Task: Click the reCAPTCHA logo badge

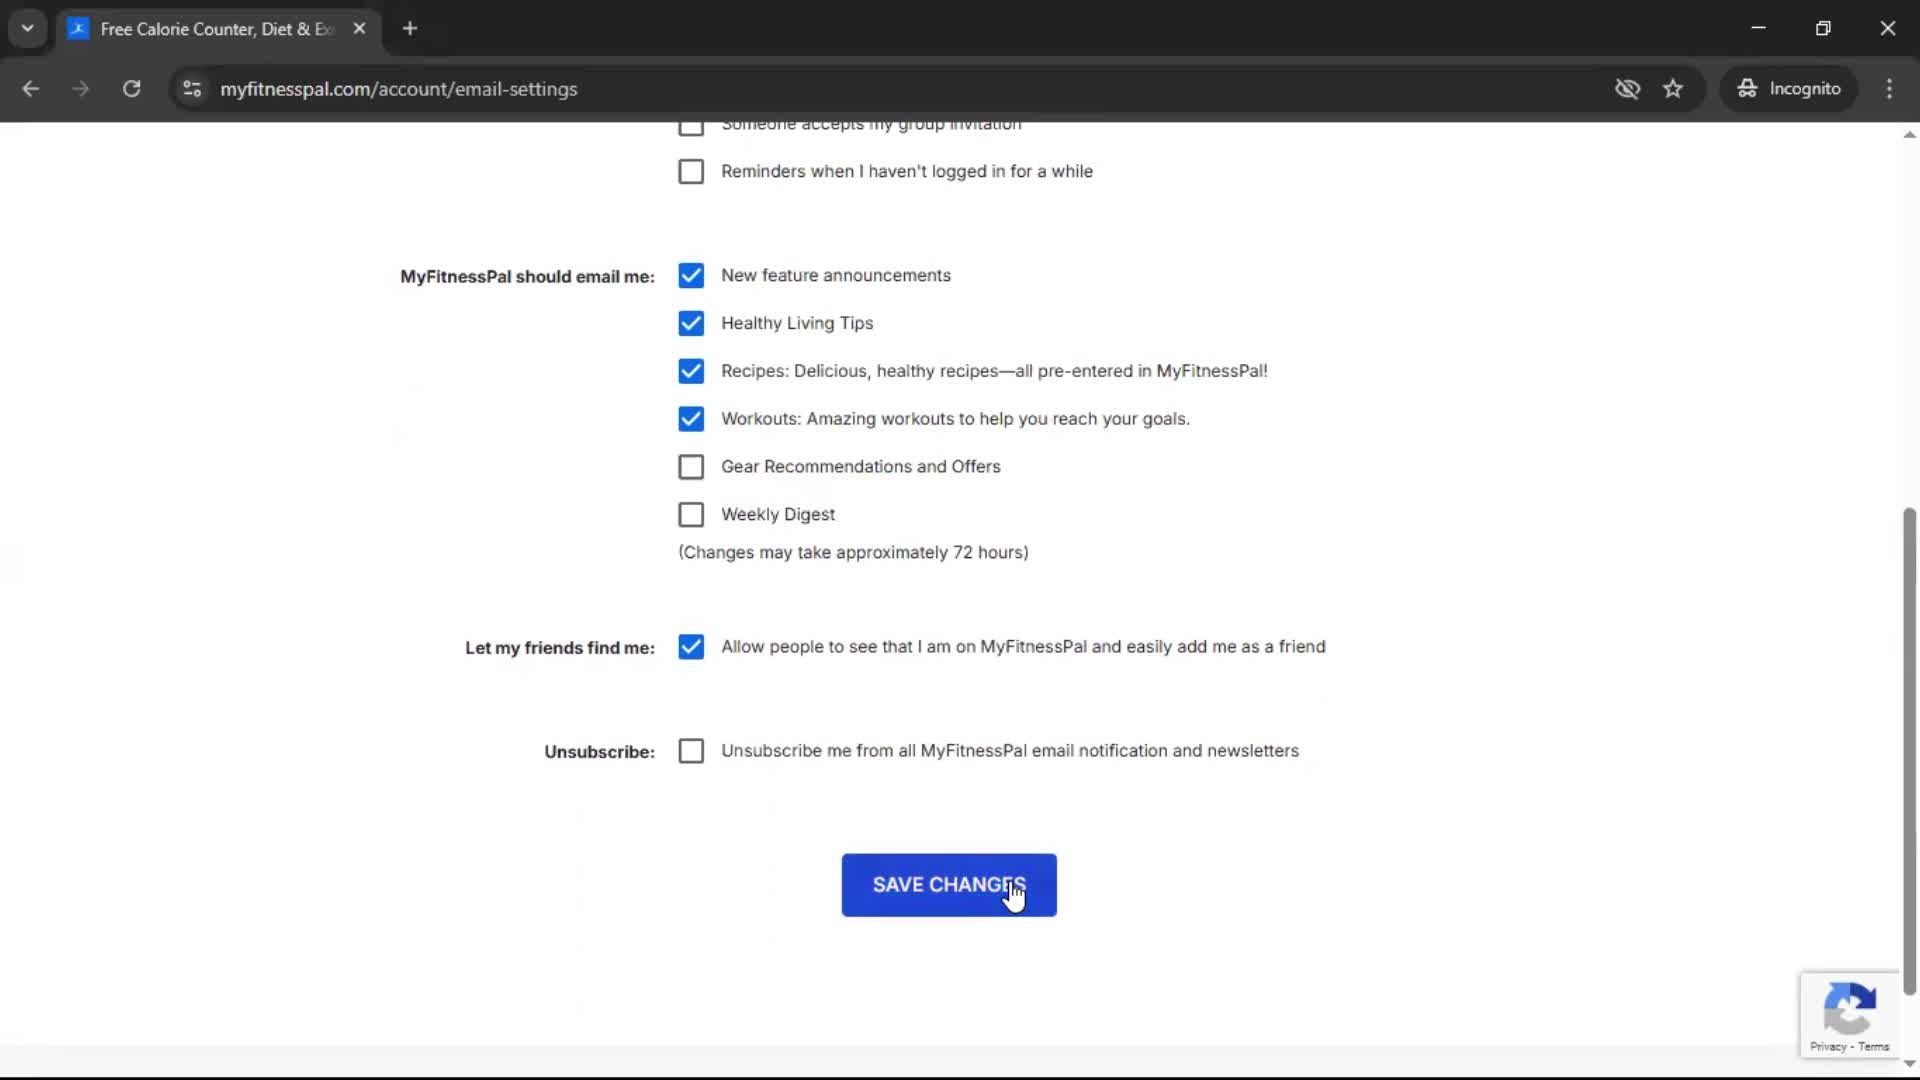Action: 1849,1007
